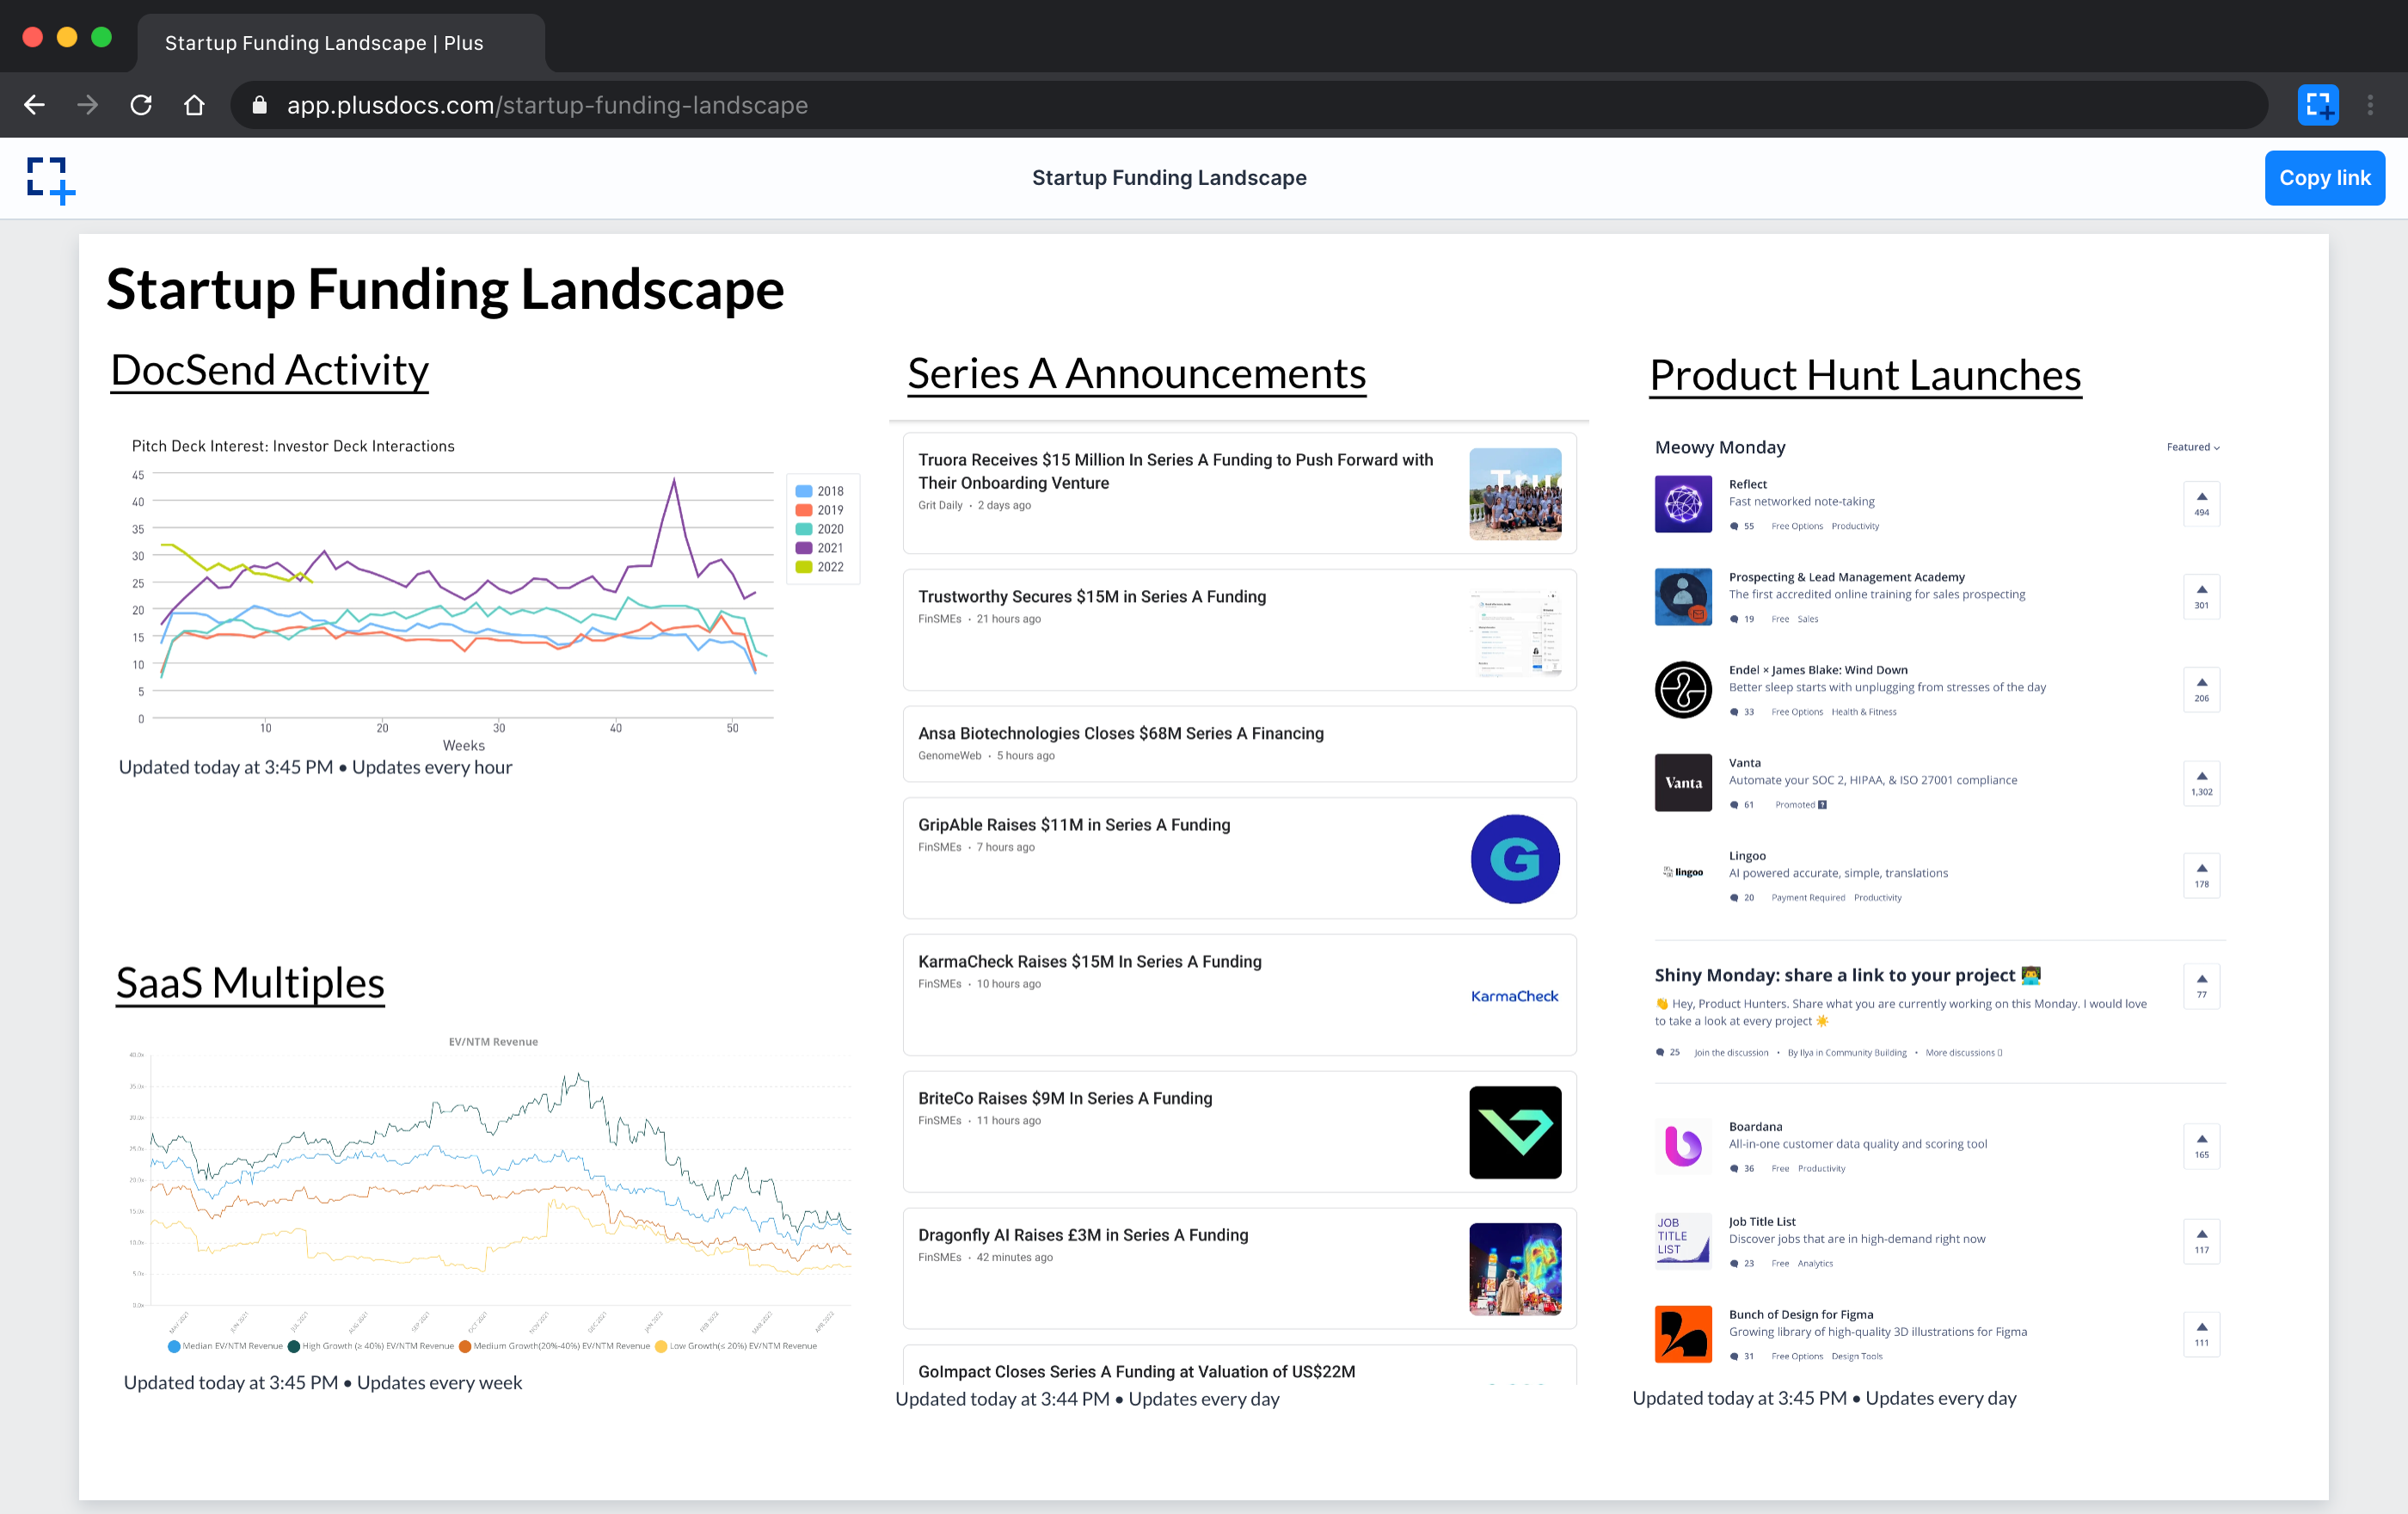Screen dimensions: 2408x1514
Task: Upvote Reflect with the 494 arrow
Action: coord(2201,503)
